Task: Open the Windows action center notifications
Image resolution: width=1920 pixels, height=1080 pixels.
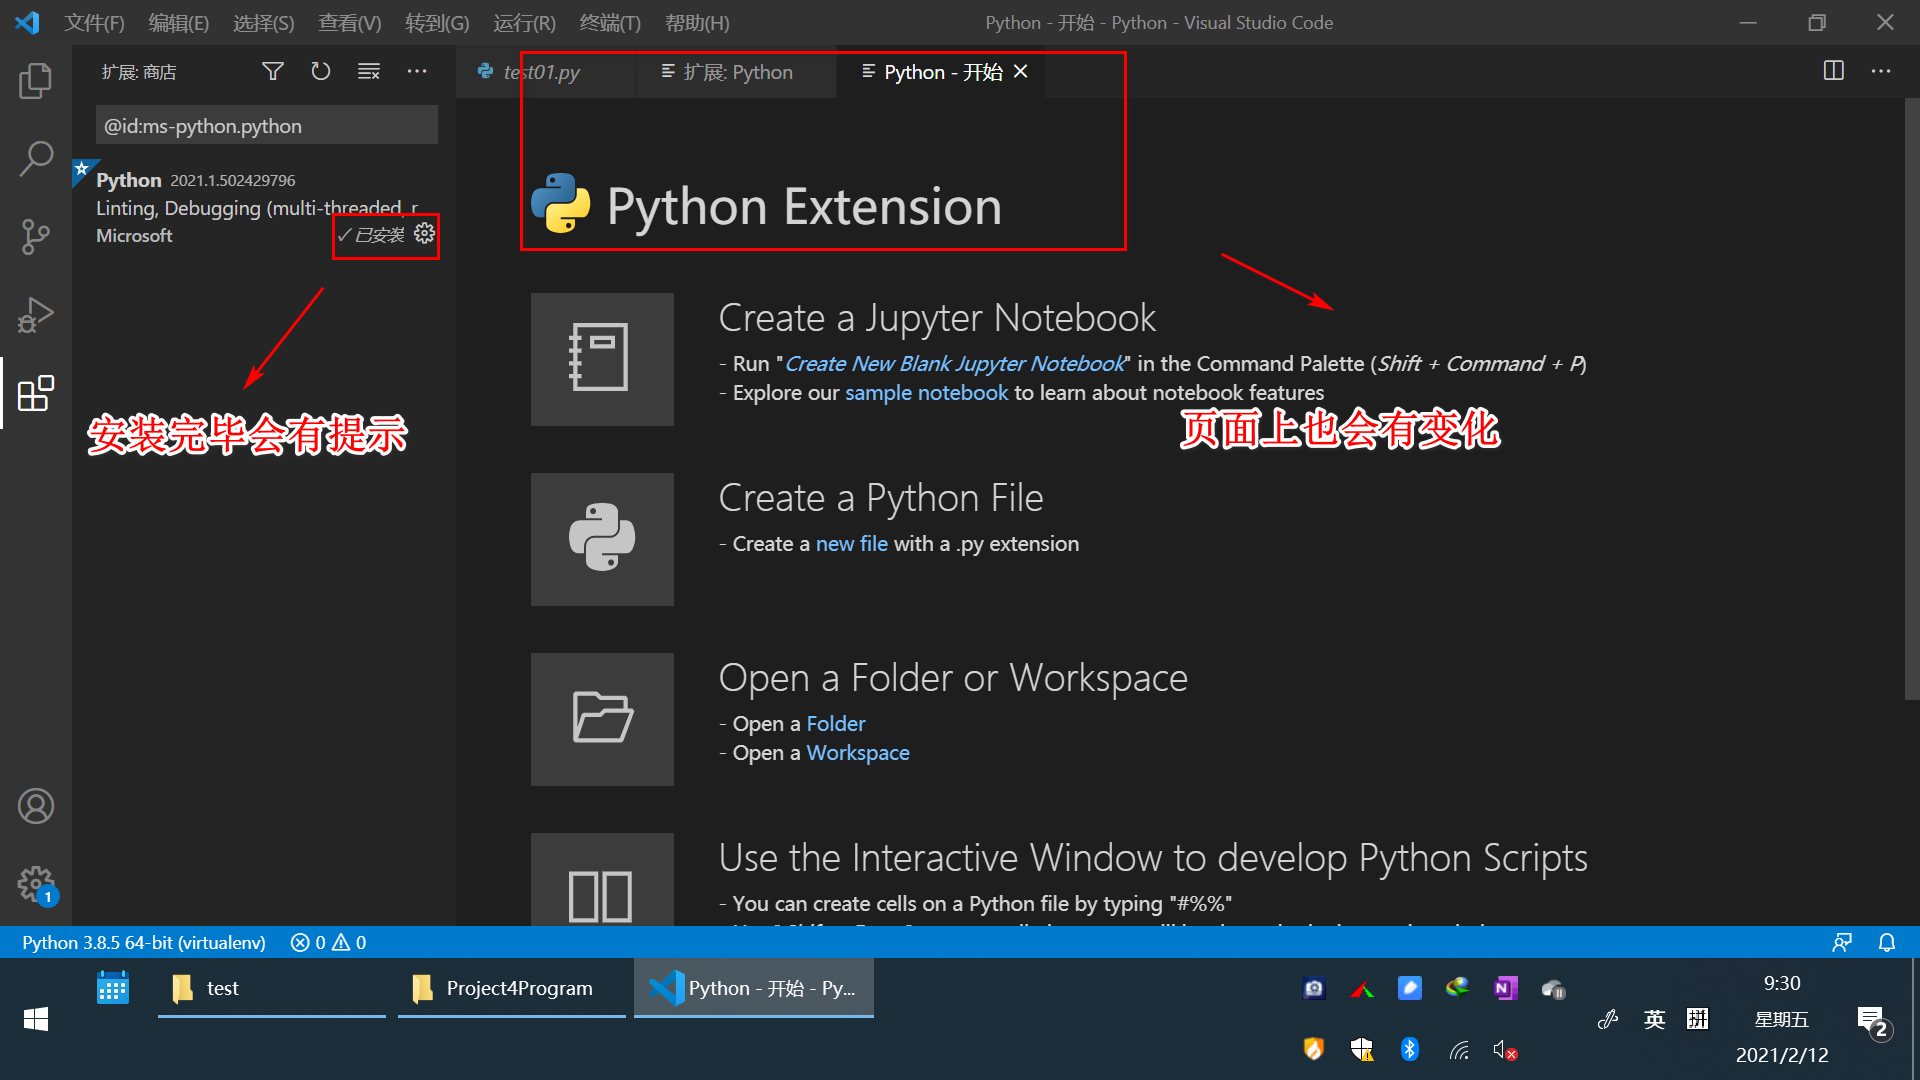Action: (x=1872, y=1021)
